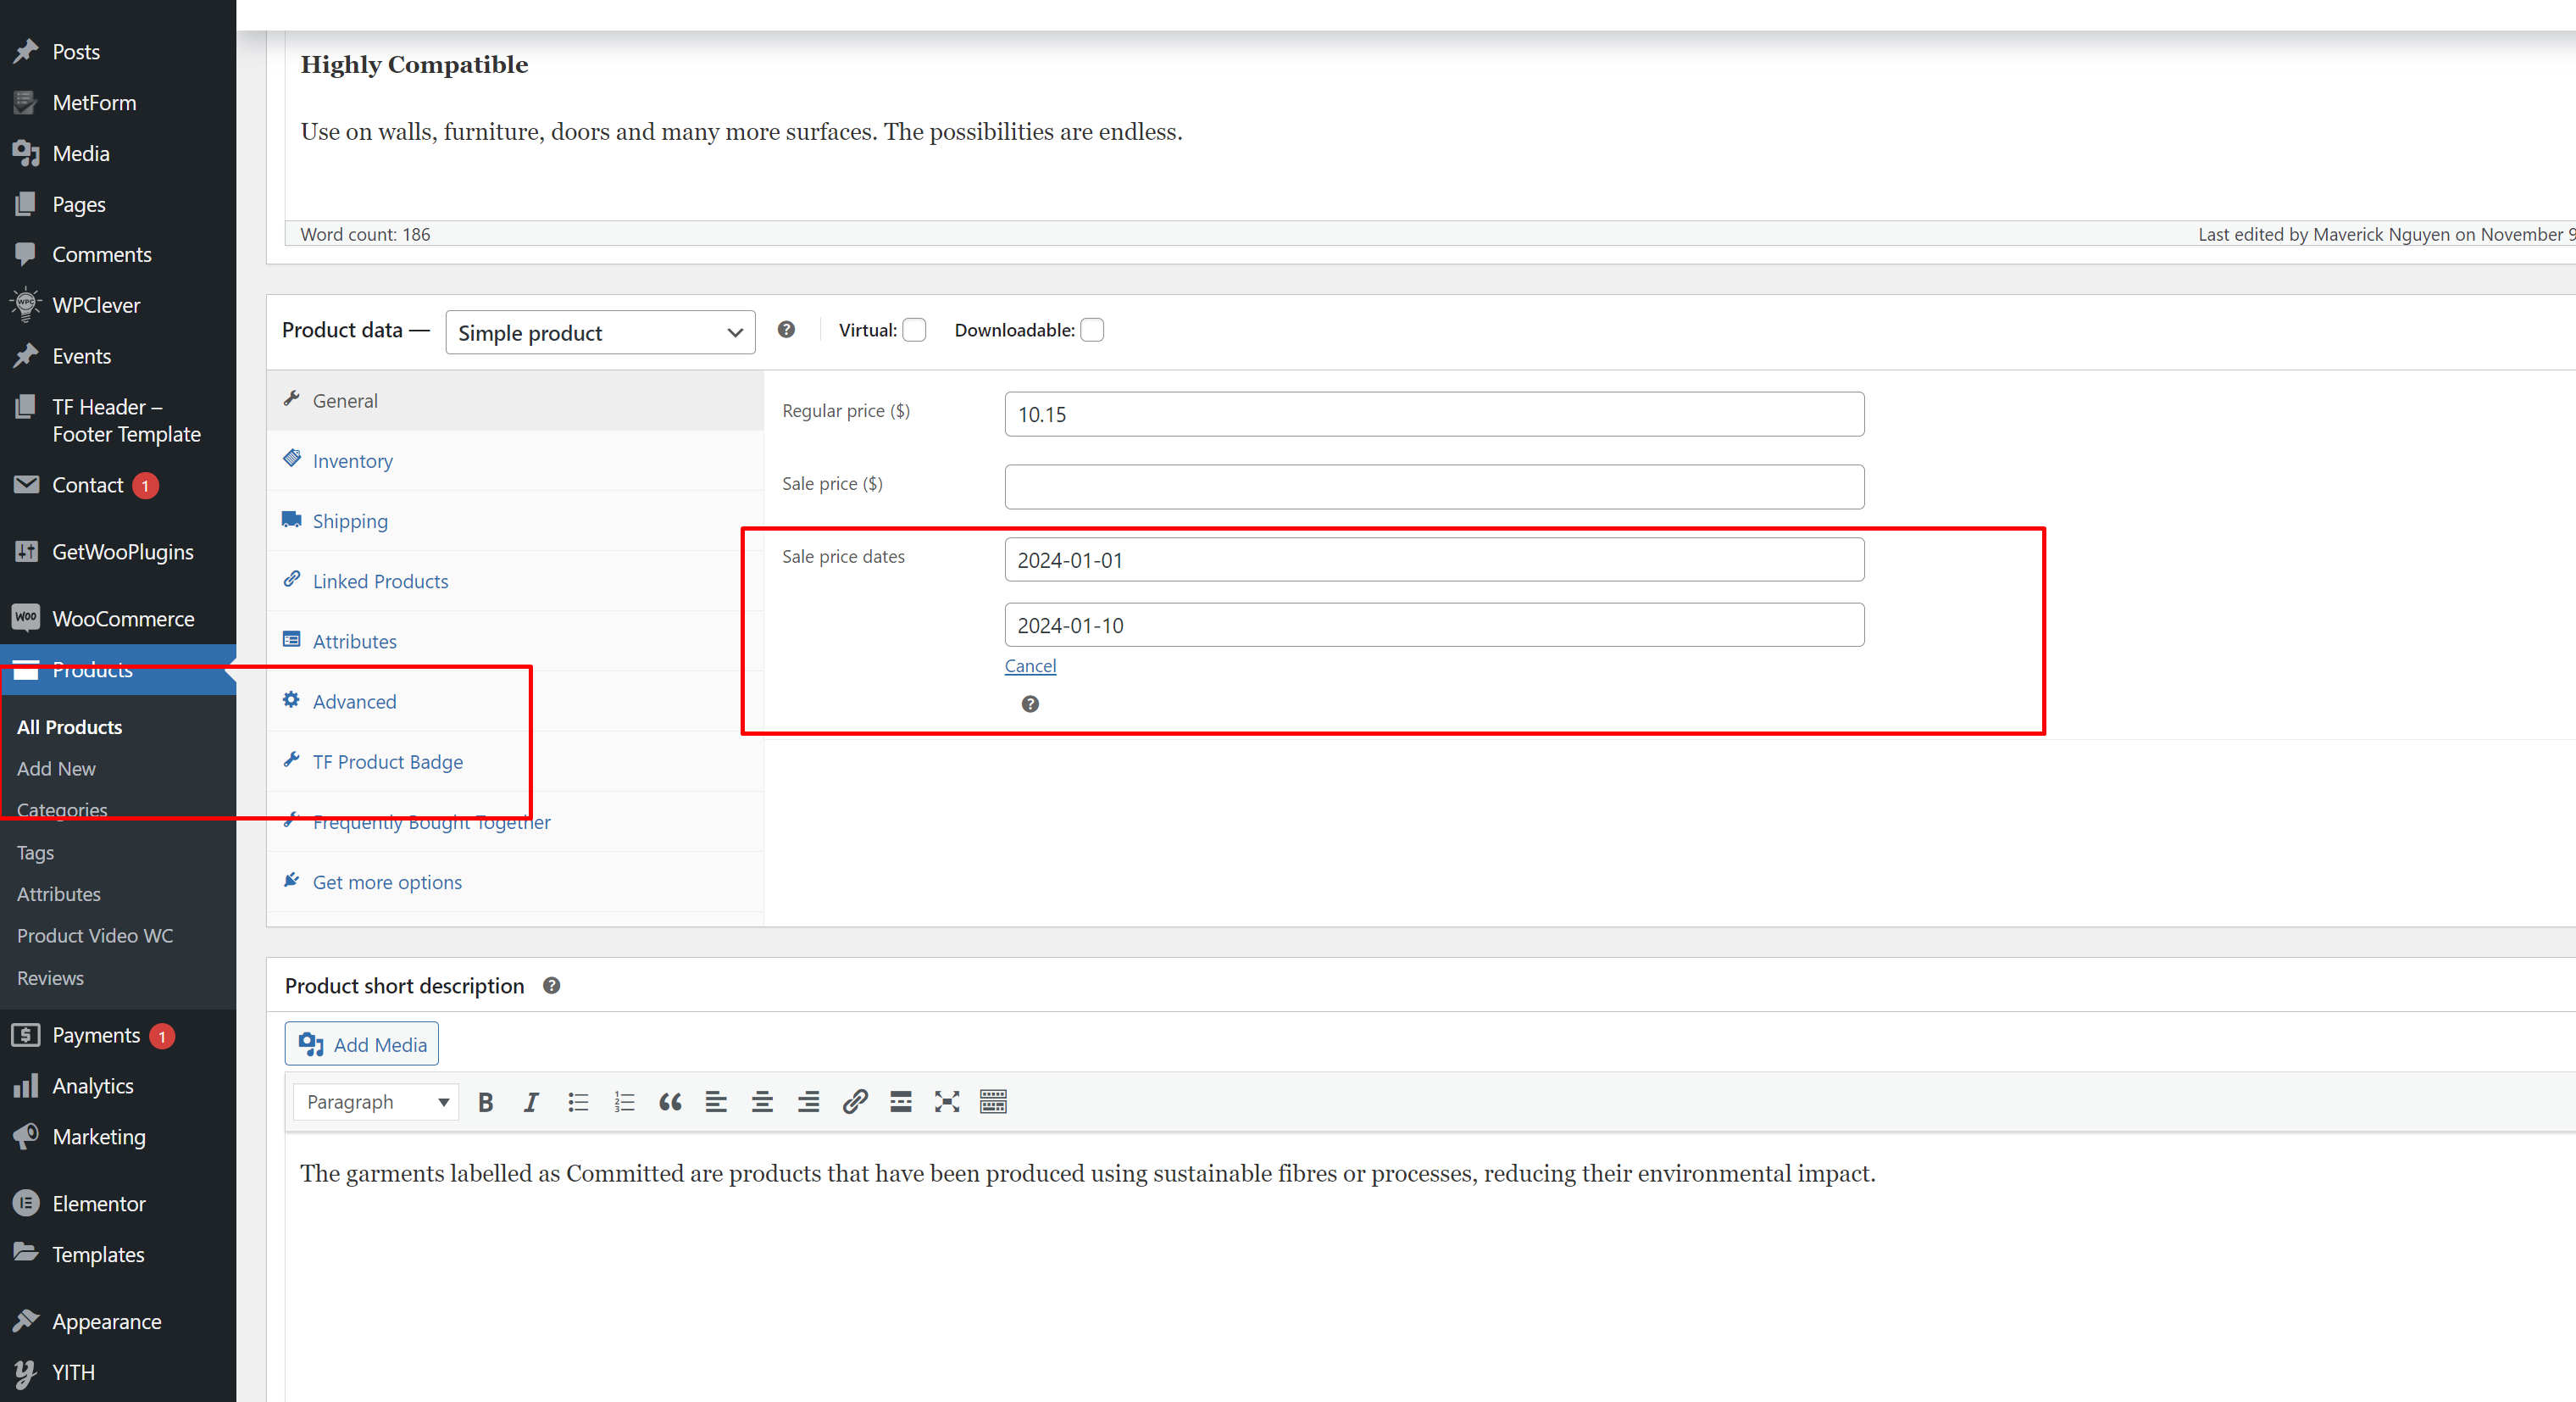Screen dimensions: 2576x1402
Task: Align text center in short description
Action: (762, 1102)
